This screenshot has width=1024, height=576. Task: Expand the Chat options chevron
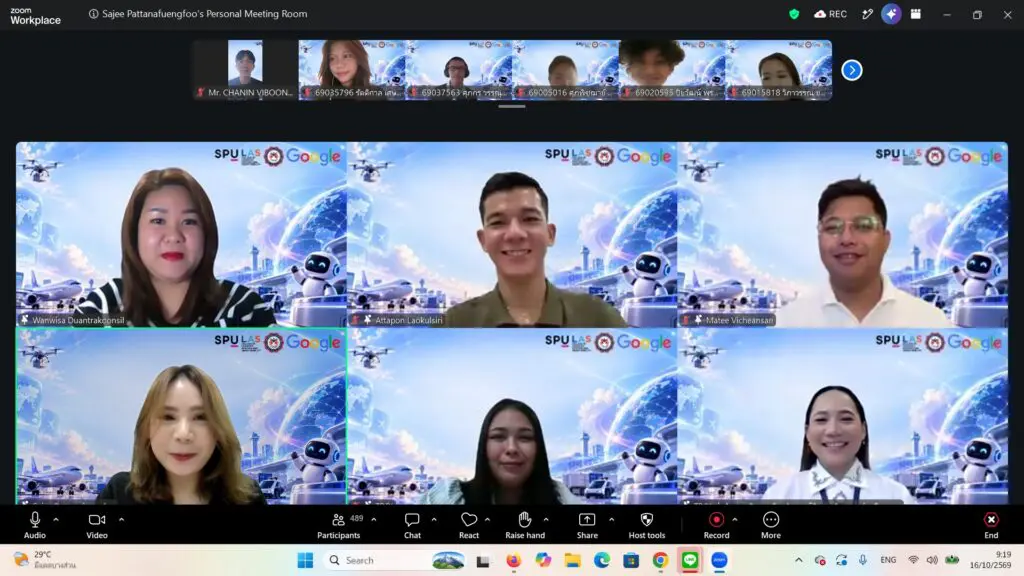click(x=434, y=520)
